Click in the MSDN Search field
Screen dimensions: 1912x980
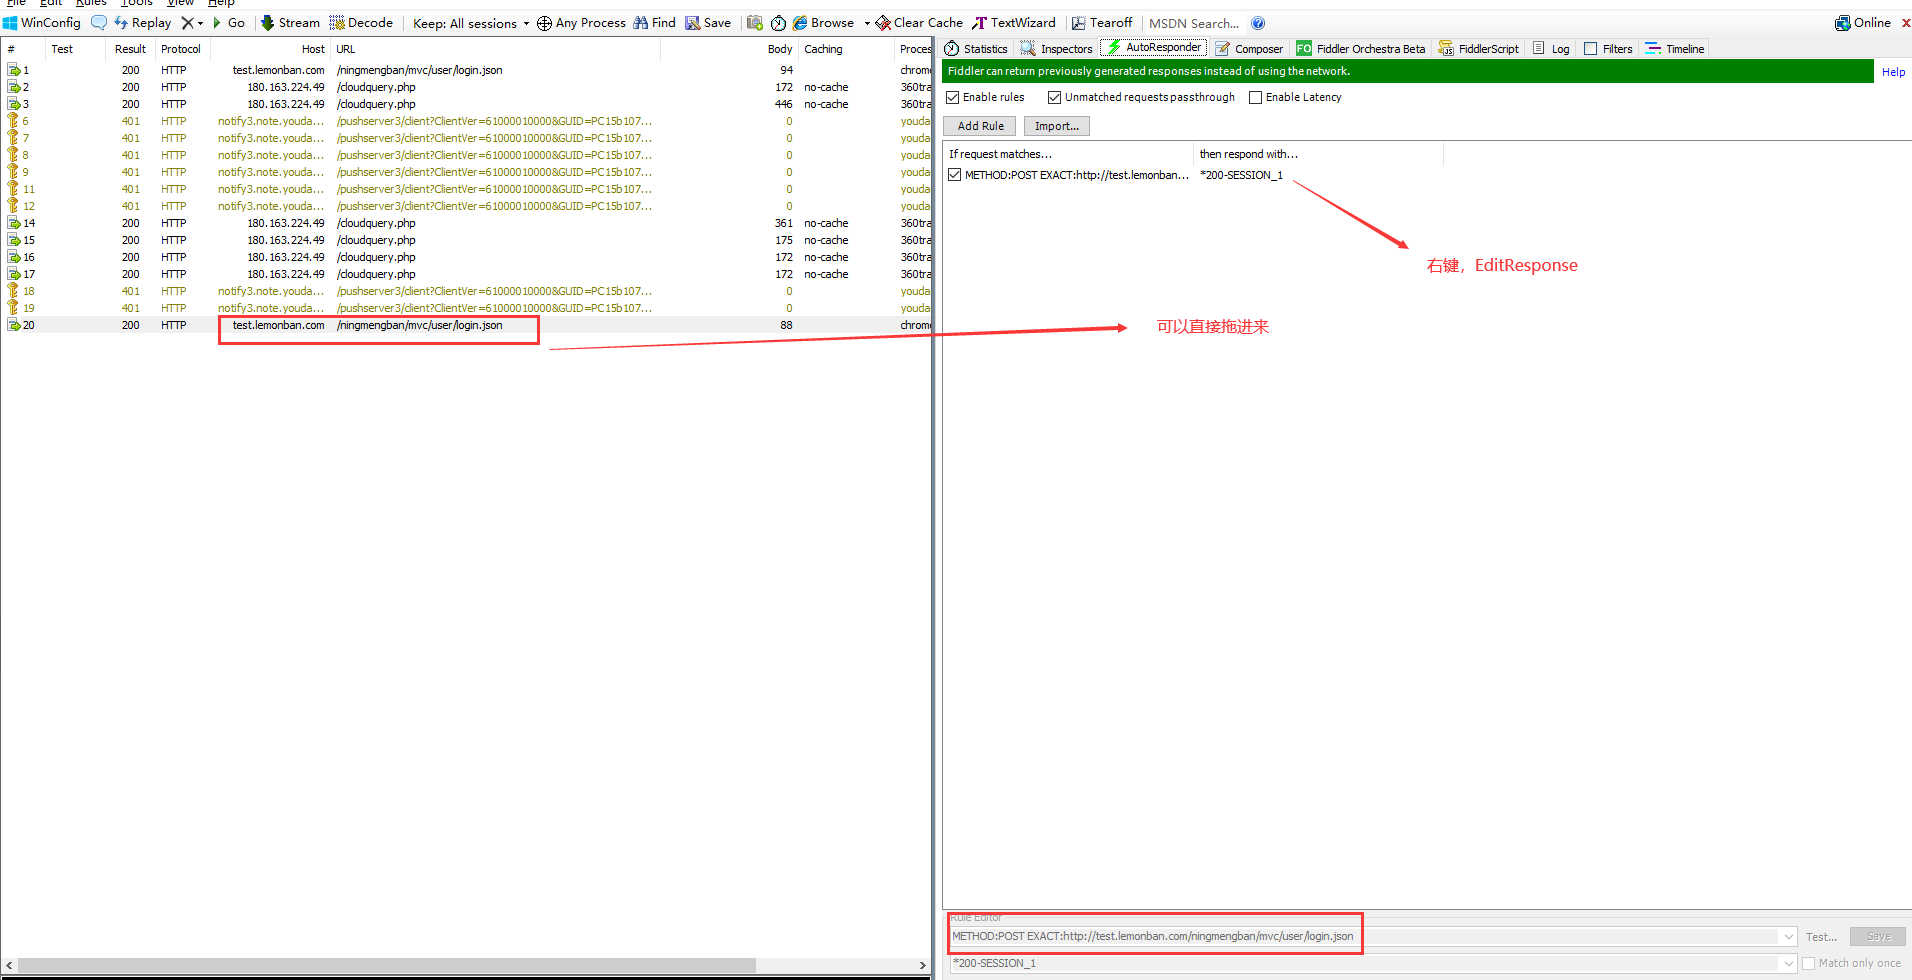1194,23
